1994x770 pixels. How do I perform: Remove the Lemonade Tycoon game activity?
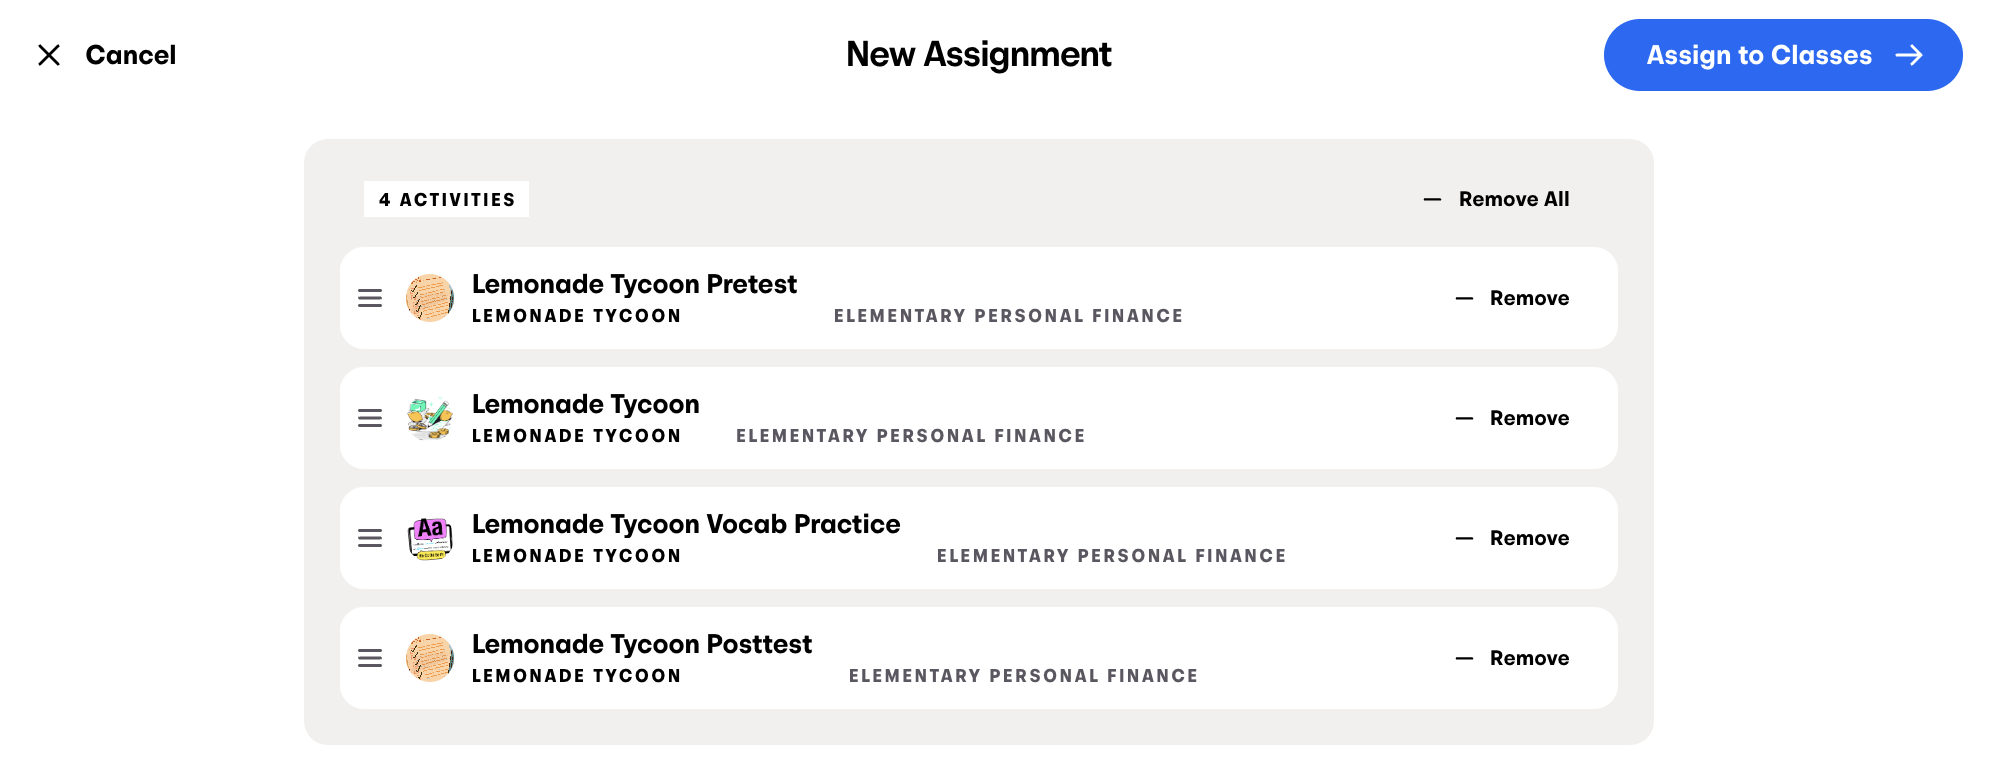point(1513,418)
